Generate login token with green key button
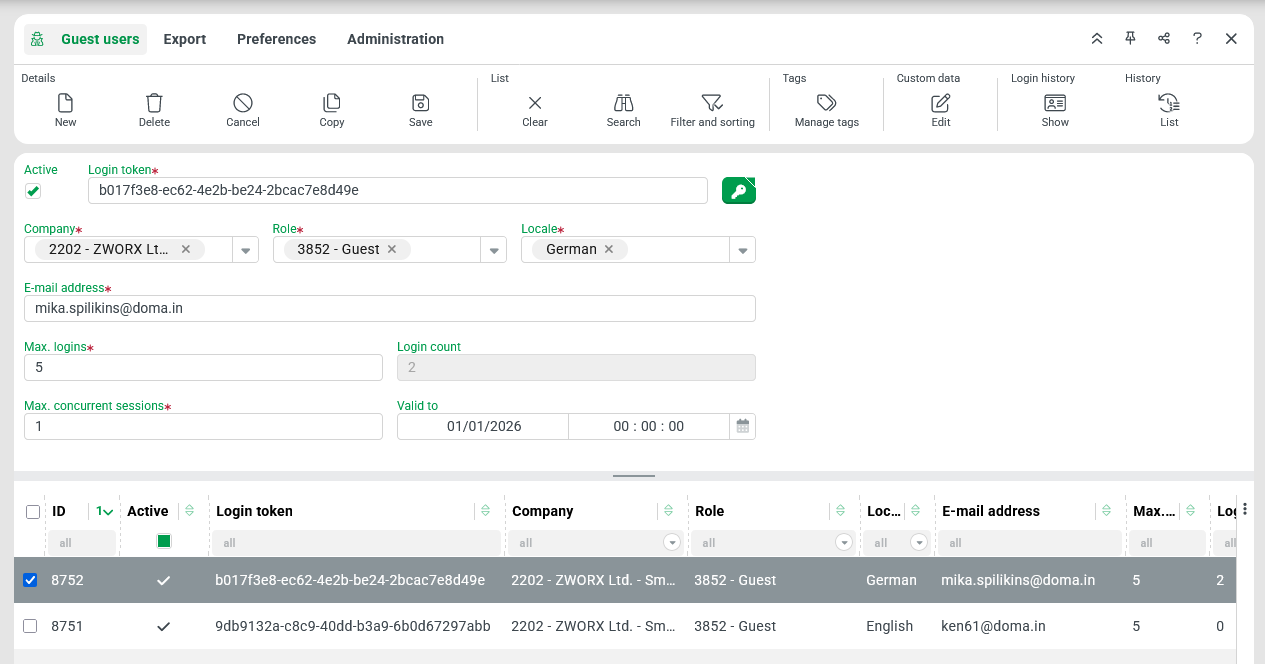Image resolution: width=1265 pixels, height=664 pixels. pyautogui.click(x=739, y=190)
